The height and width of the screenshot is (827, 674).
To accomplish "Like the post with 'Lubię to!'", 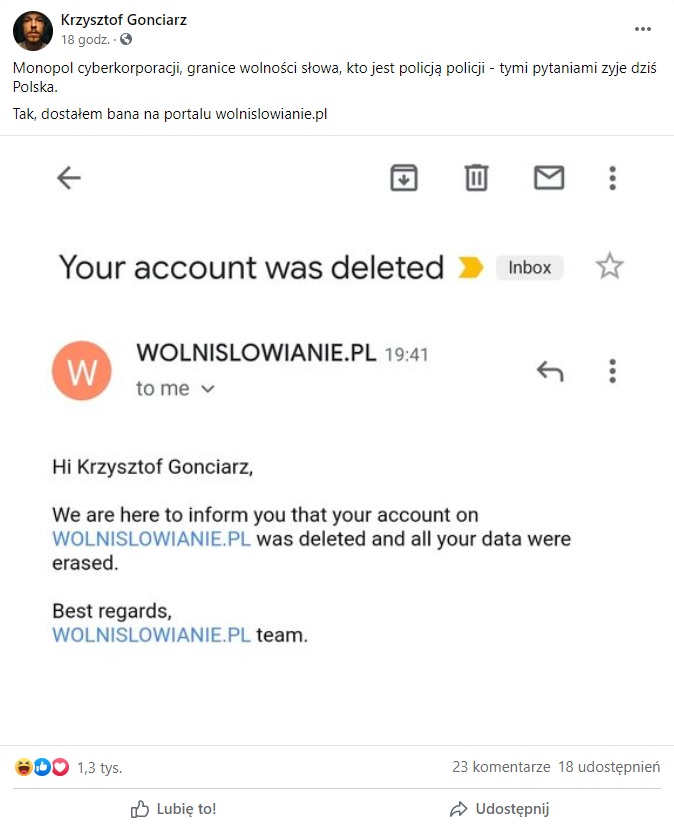I will coord(174,809).
